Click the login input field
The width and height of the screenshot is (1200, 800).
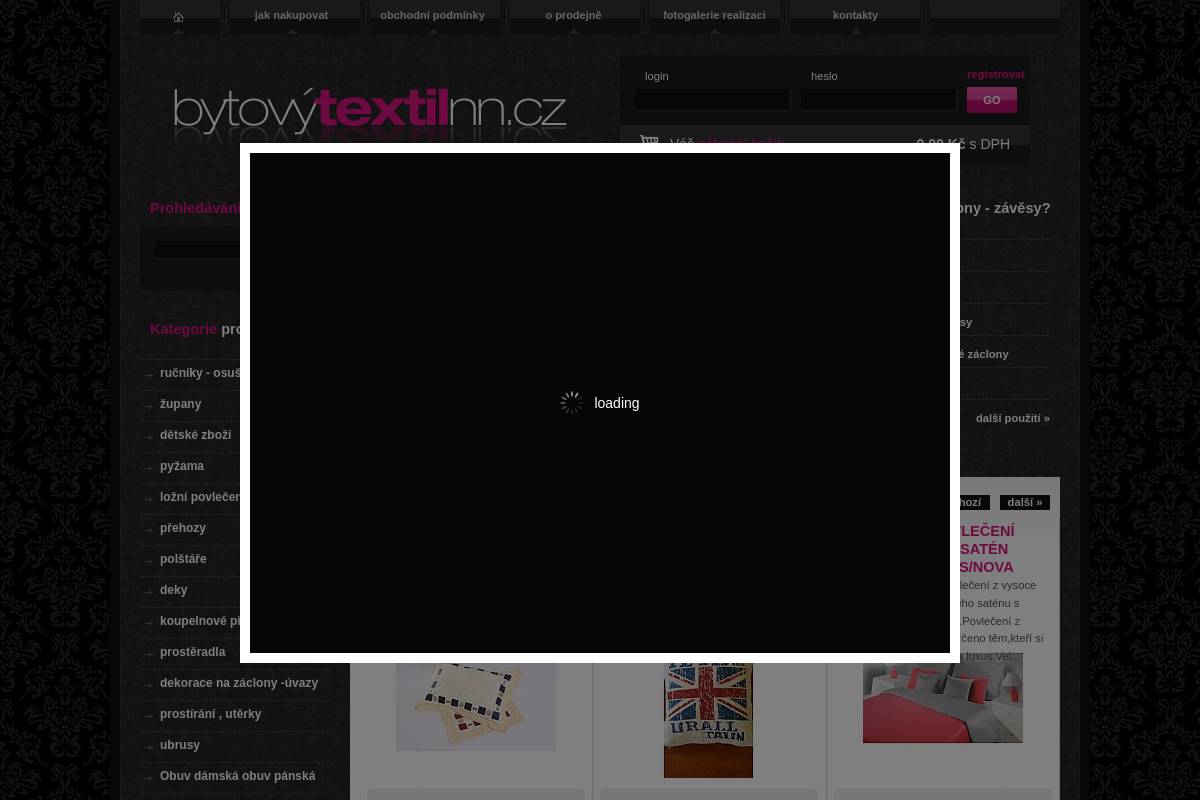(712, 100)
